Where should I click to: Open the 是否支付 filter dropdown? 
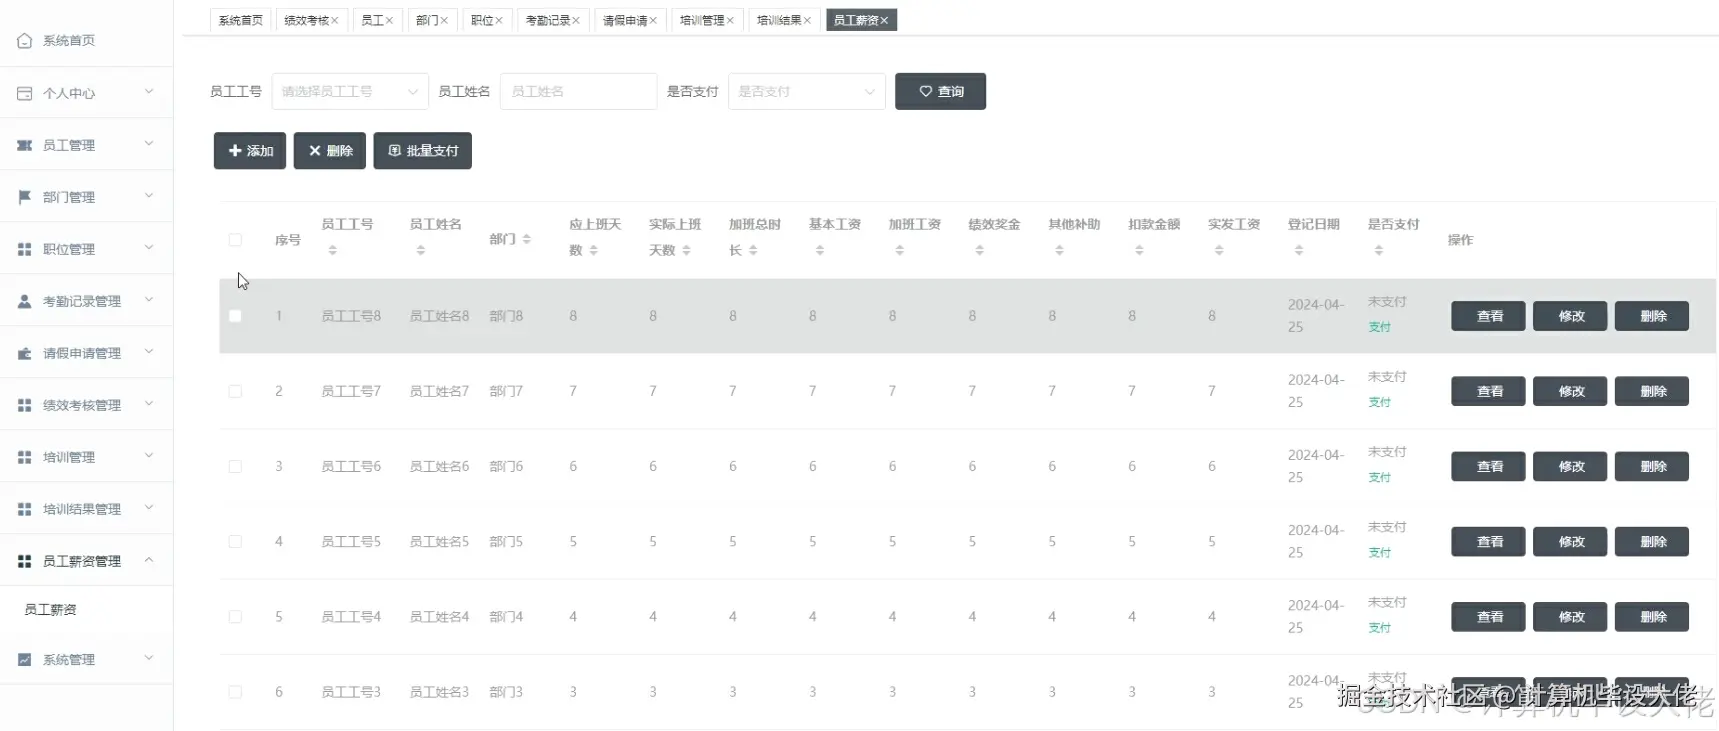806,92
